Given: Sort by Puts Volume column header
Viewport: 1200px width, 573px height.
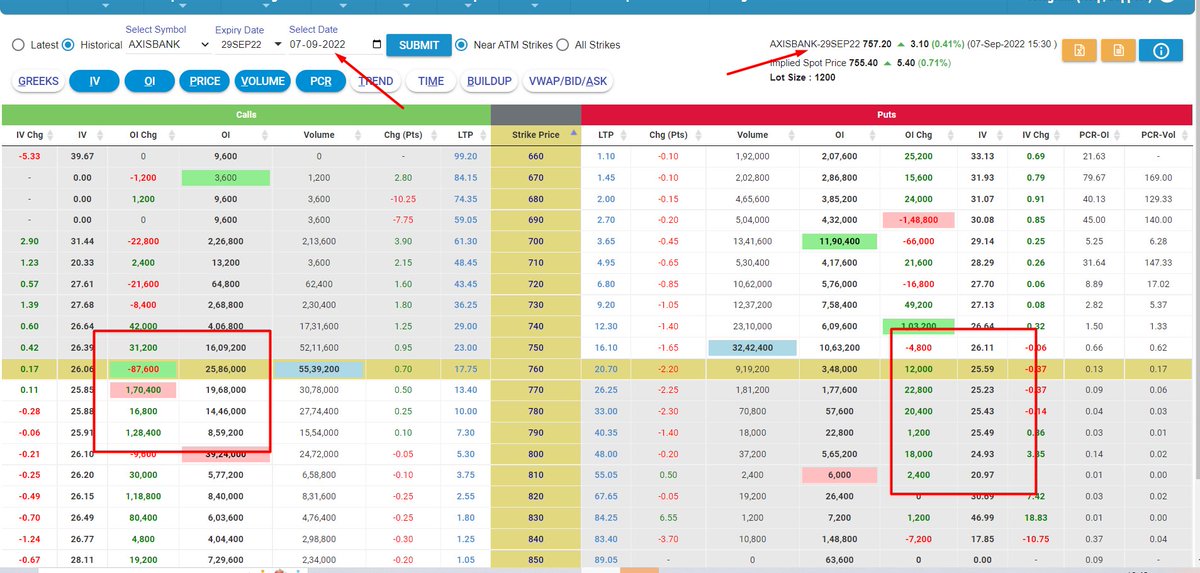Looking at the screenshot, I should (752, 134).
